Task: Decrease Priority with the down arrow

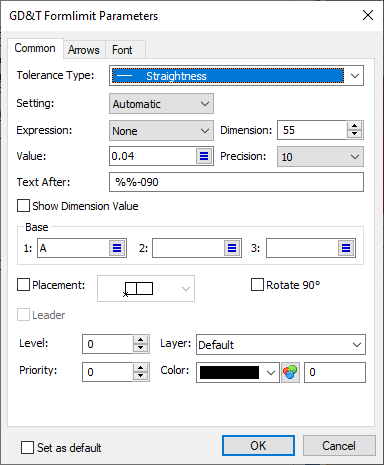Action: [x=140, y=376]
